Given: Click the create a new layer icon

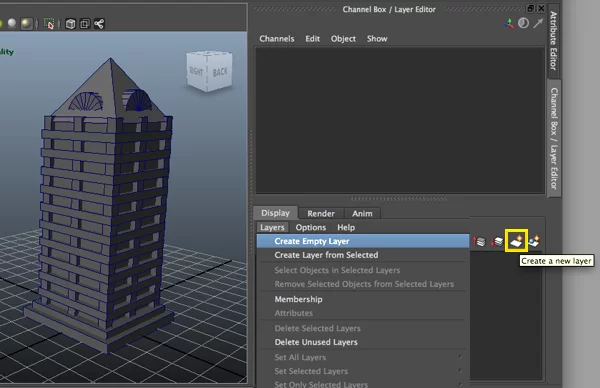Looking at the screenshot, I should [516, 241].
